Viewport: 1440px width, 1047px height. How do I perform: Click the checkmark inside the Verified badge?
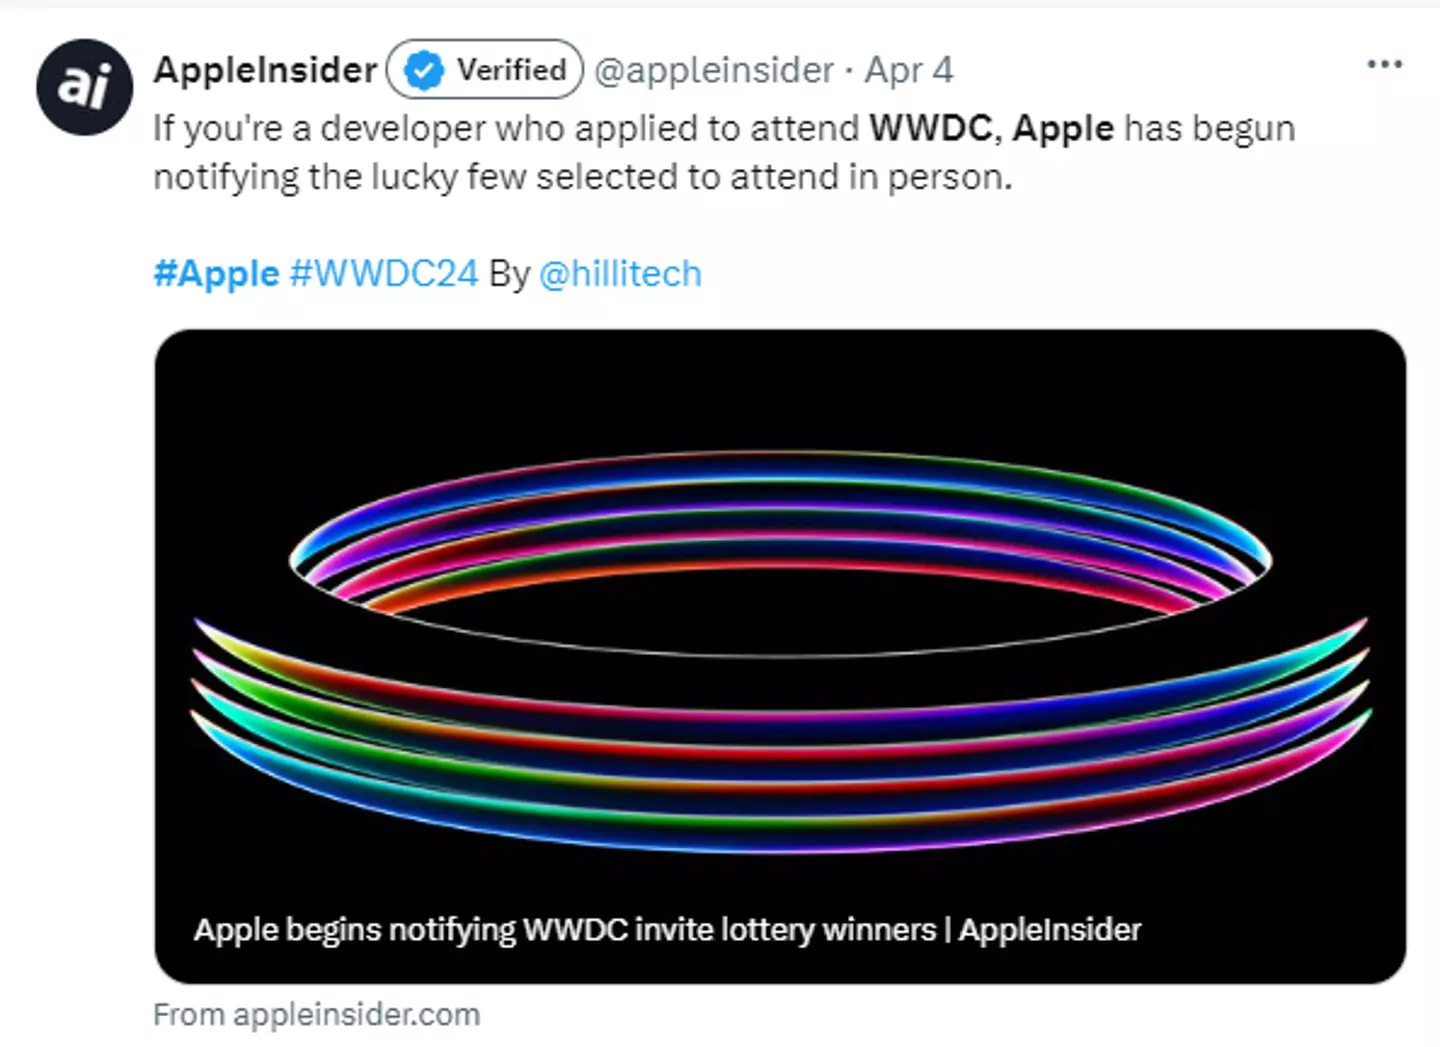(x=423, y=70)
